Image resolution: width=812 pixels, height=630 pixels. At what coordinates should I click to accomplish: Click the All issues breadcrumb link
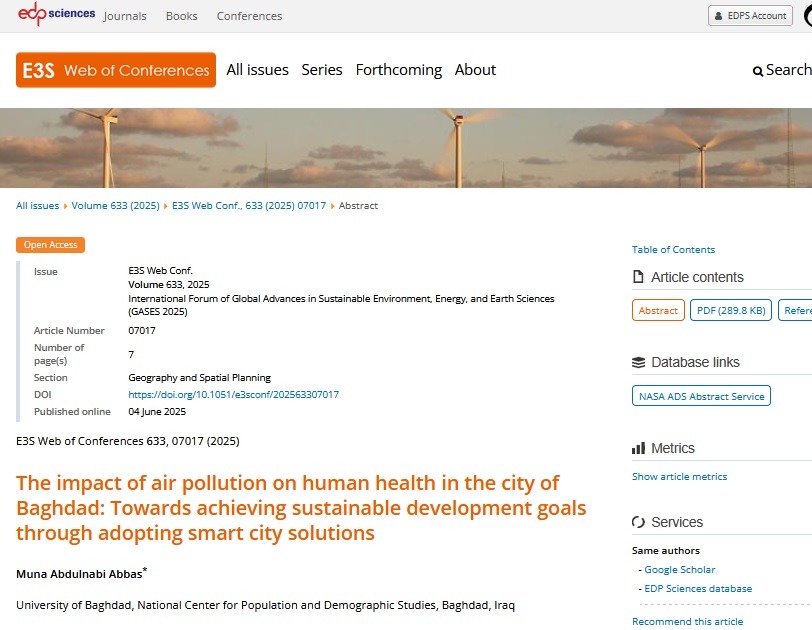37,206
